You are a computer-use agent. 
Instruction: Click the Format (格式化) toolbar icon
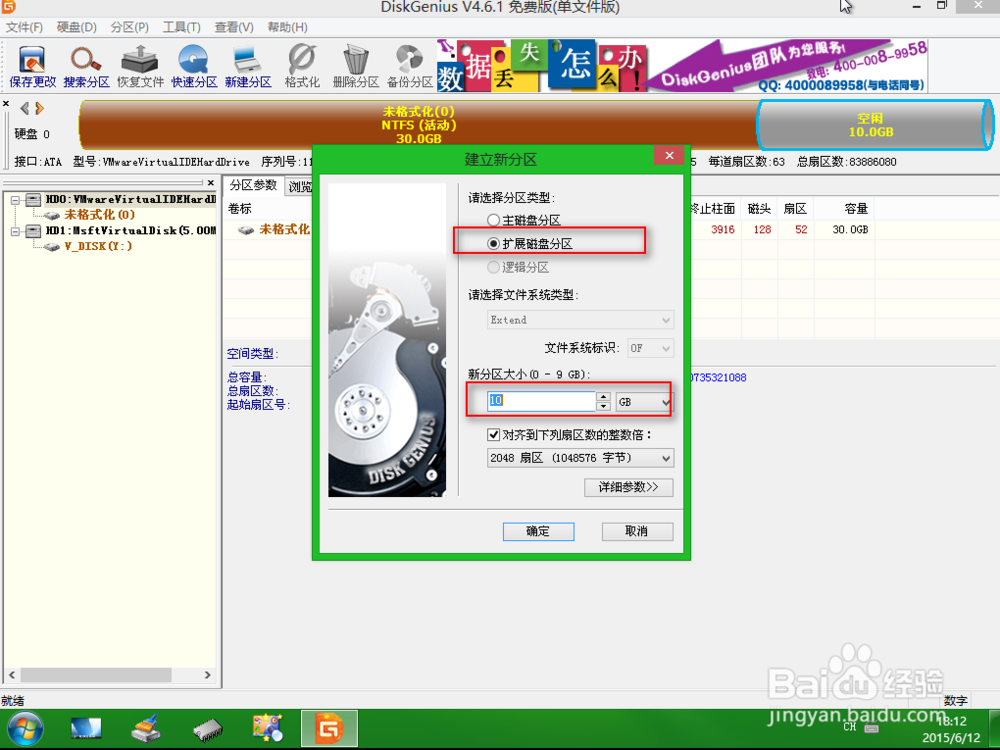pyautogui.click(x=302, y=66)
